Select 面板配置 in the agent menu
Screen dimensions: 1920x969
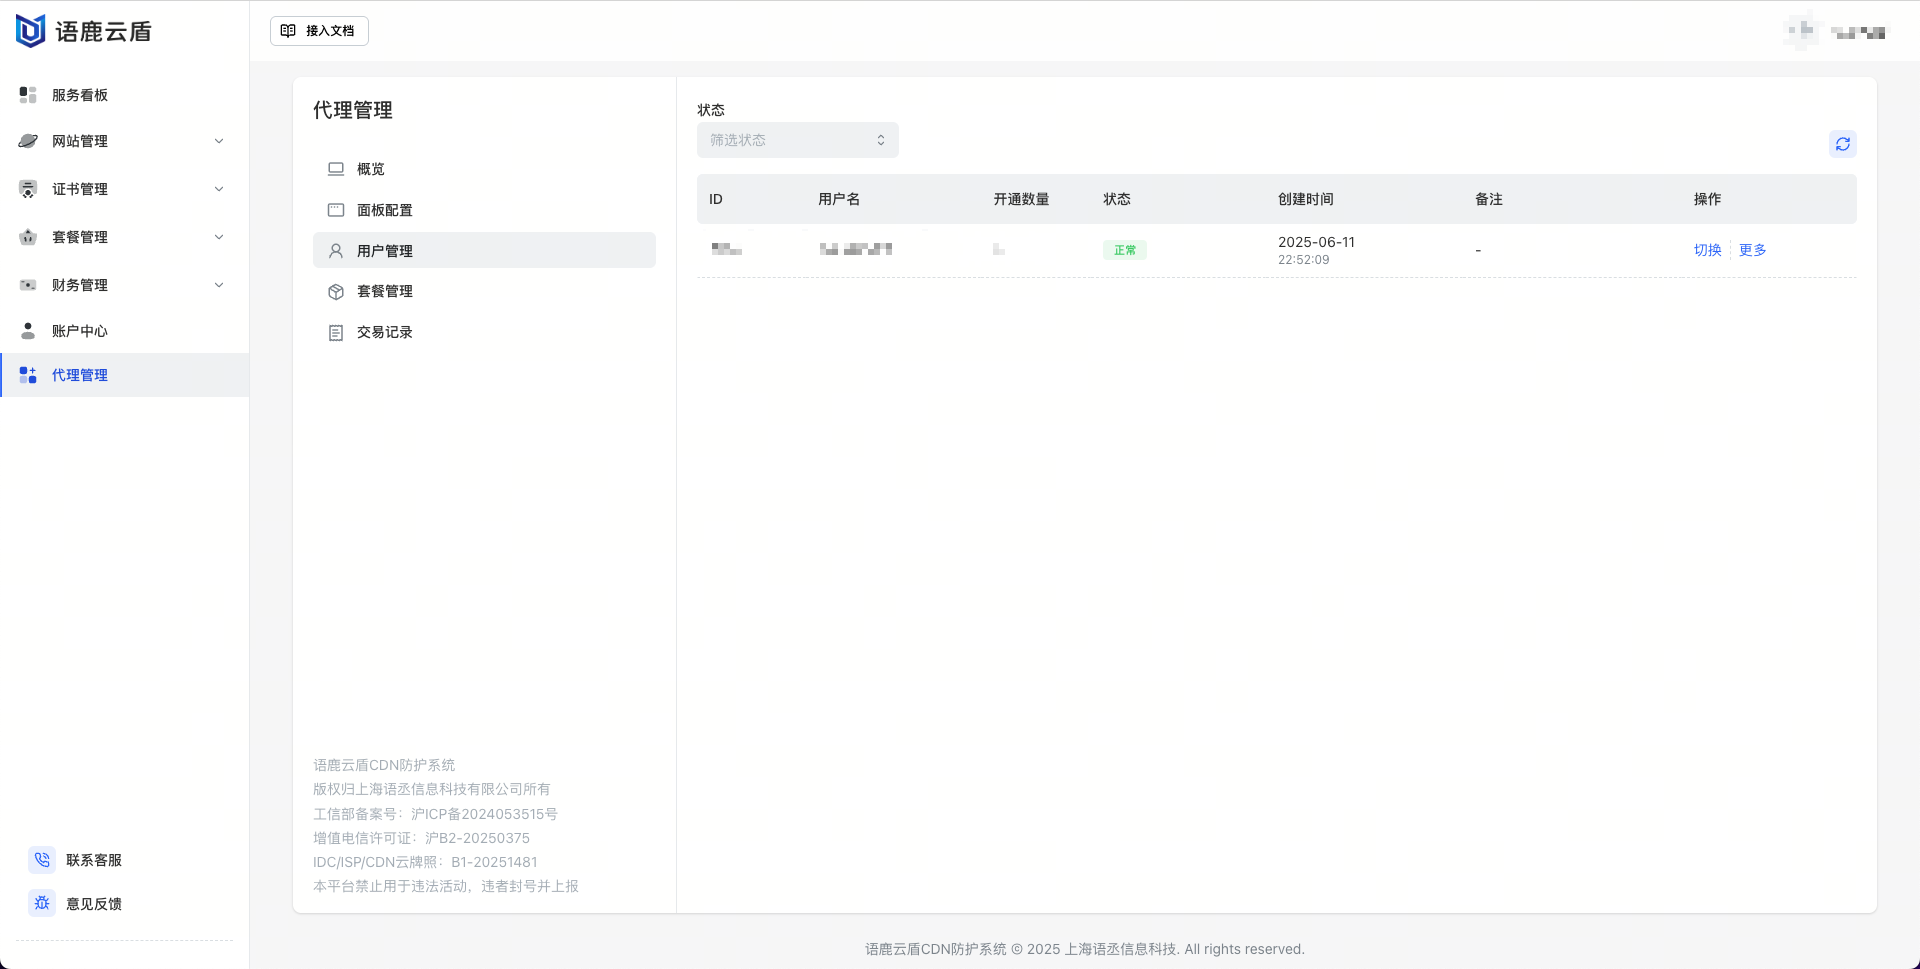point(385,210)
